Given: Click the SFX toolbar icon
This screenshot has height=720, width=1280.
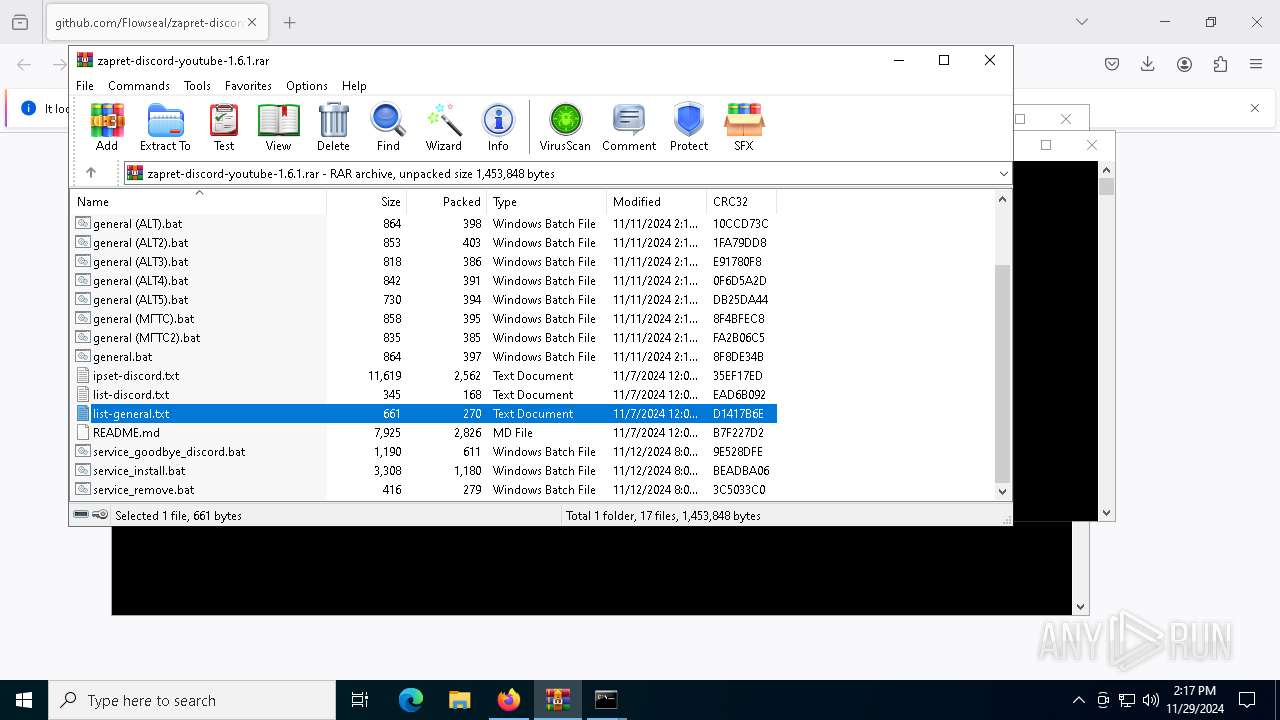Looking at the screenshot, I should [743, 127].
